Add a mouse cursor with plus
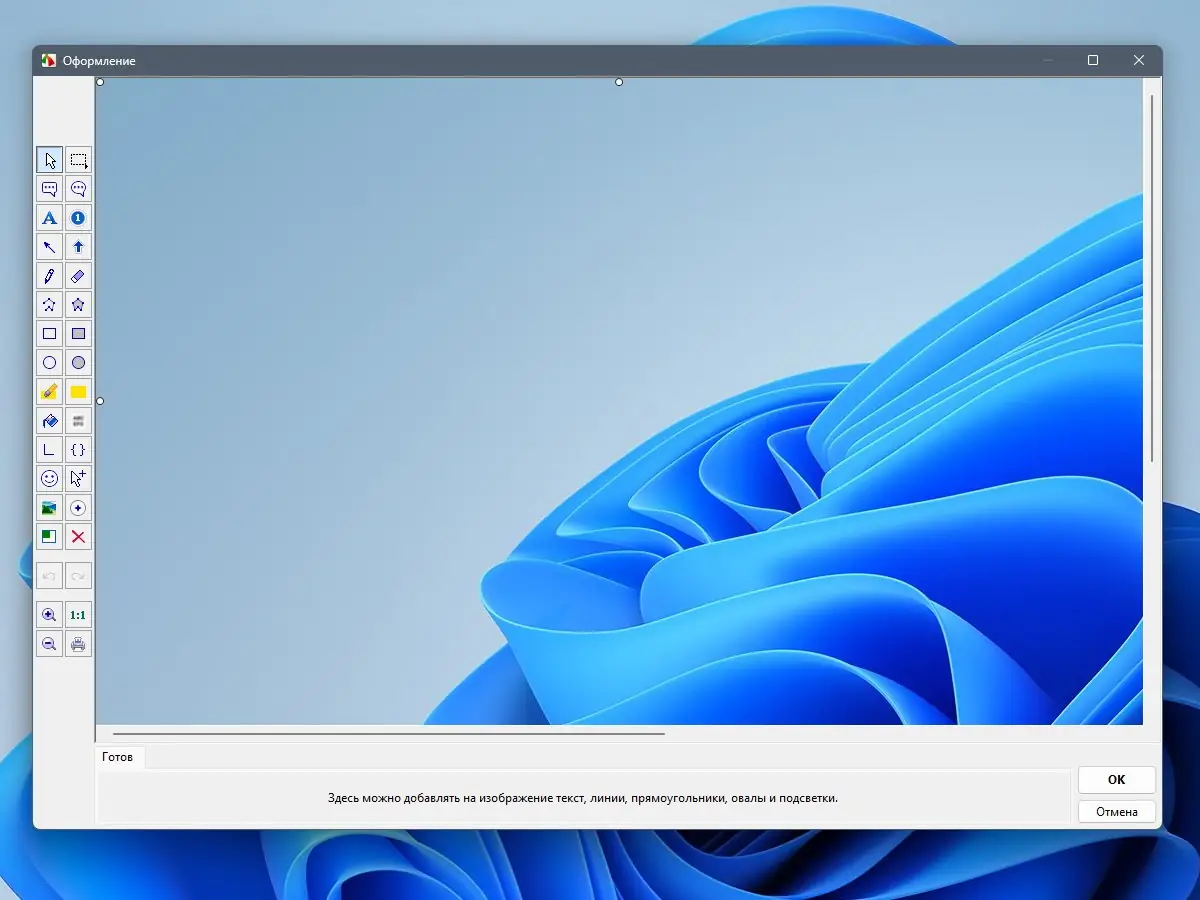The image size is (1200, 900). [78, 479]
